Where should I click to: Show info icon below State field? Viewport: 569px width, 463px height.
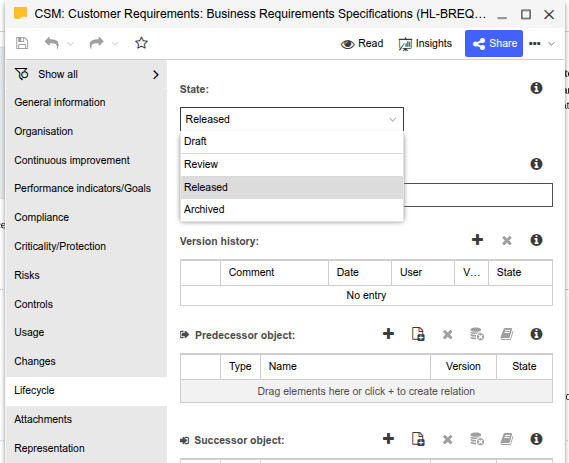[x=536, y=164]
